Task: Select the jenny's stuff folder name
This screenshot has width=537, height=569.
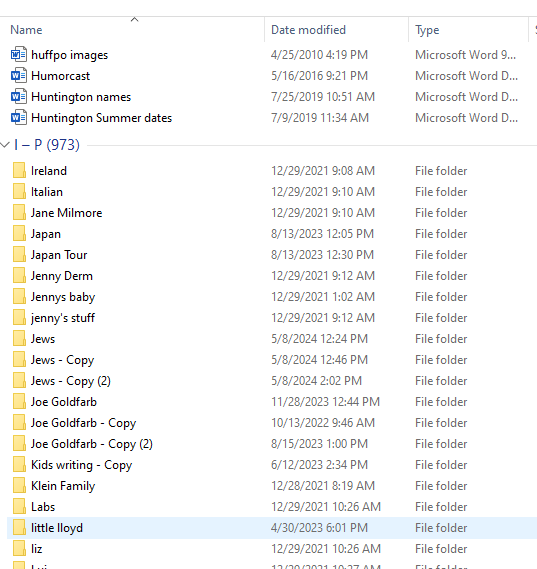Action: pos(63,318)
